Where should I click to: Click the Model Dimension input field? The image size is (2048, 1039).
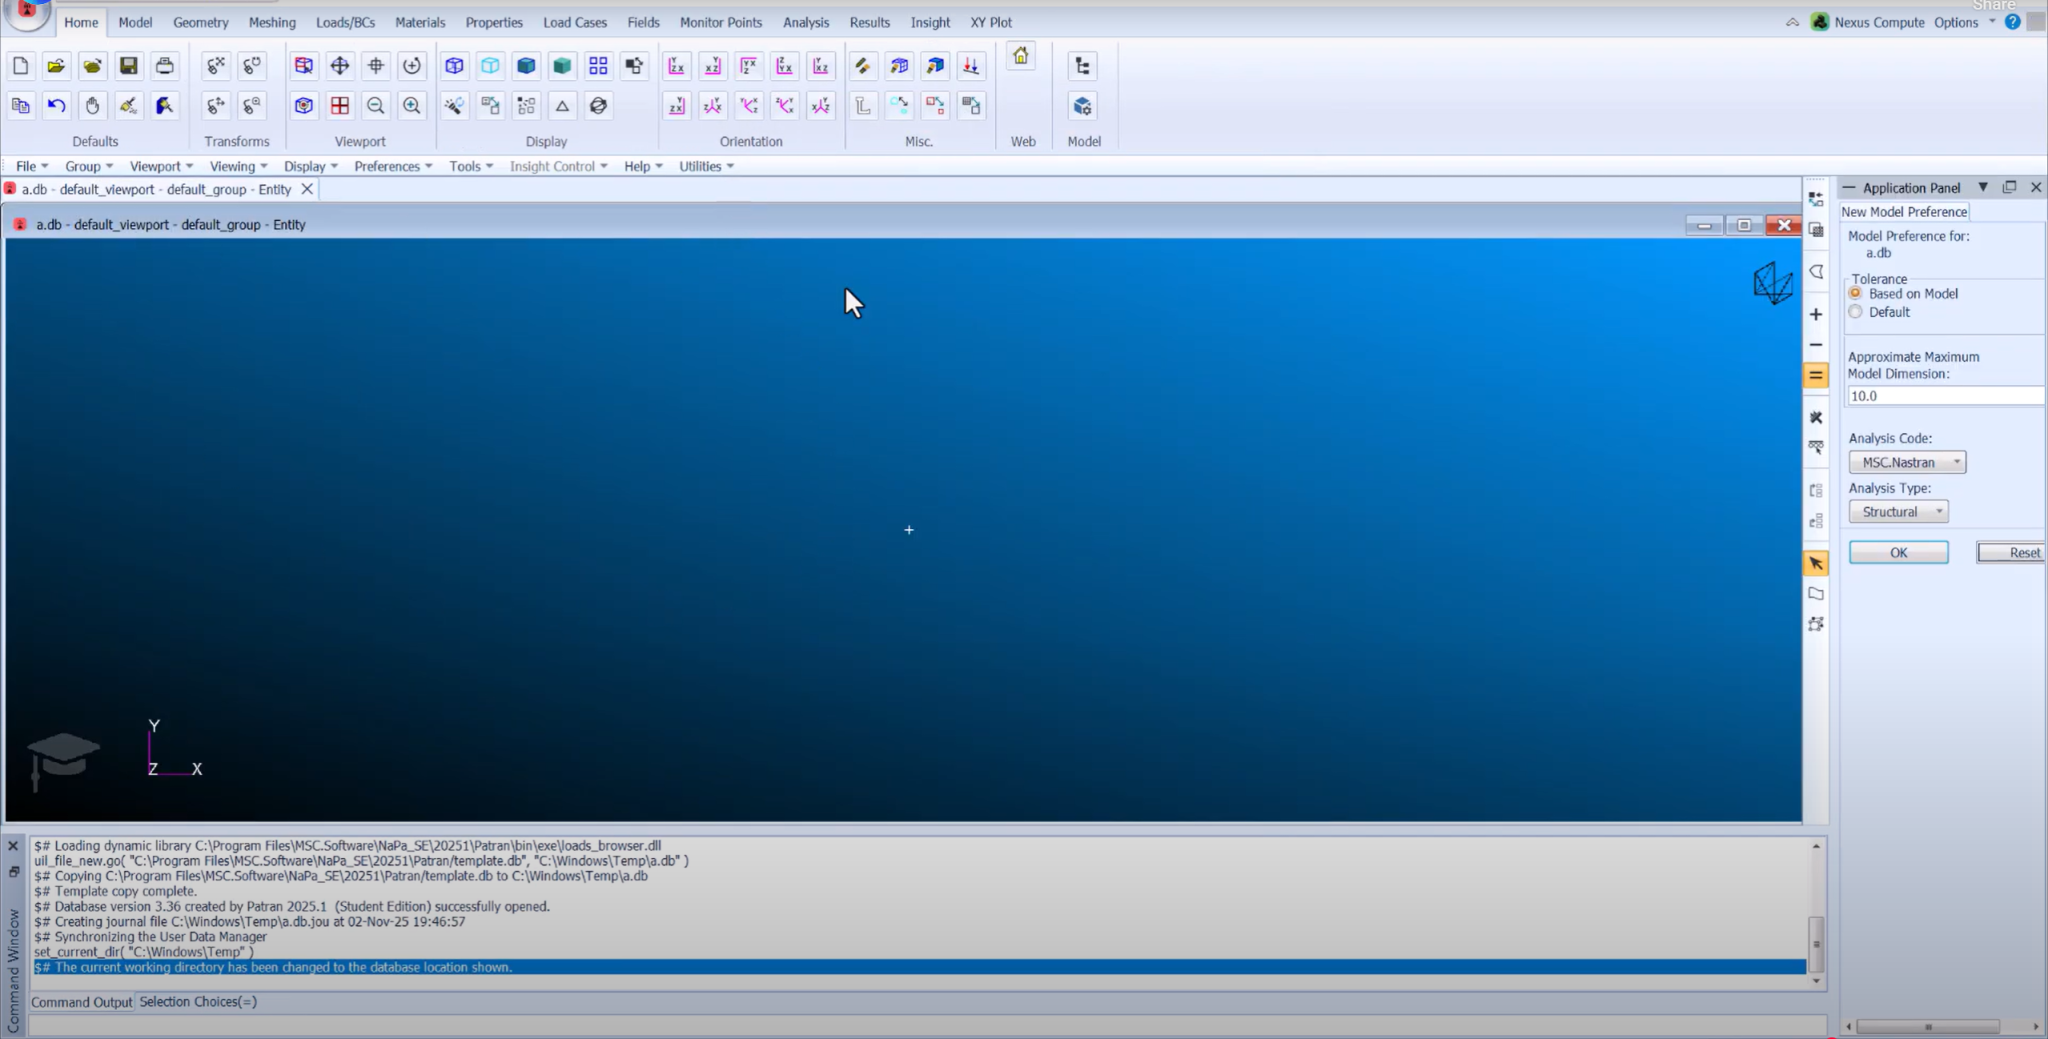click(x=1943, y=396)
